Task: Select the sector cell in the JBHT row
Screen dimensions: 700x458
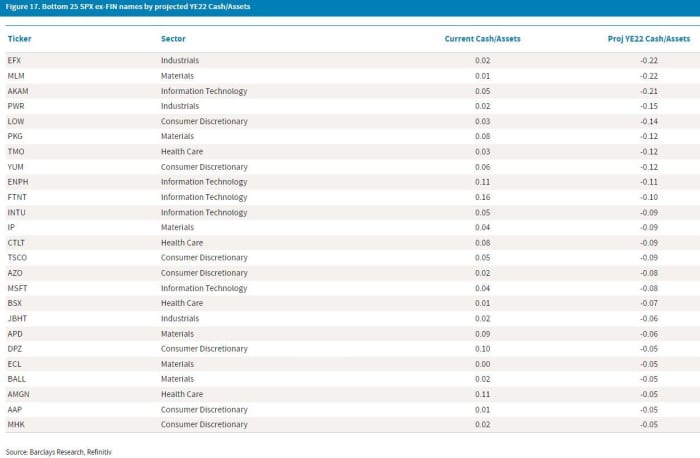Action: (x=180, y=319)
